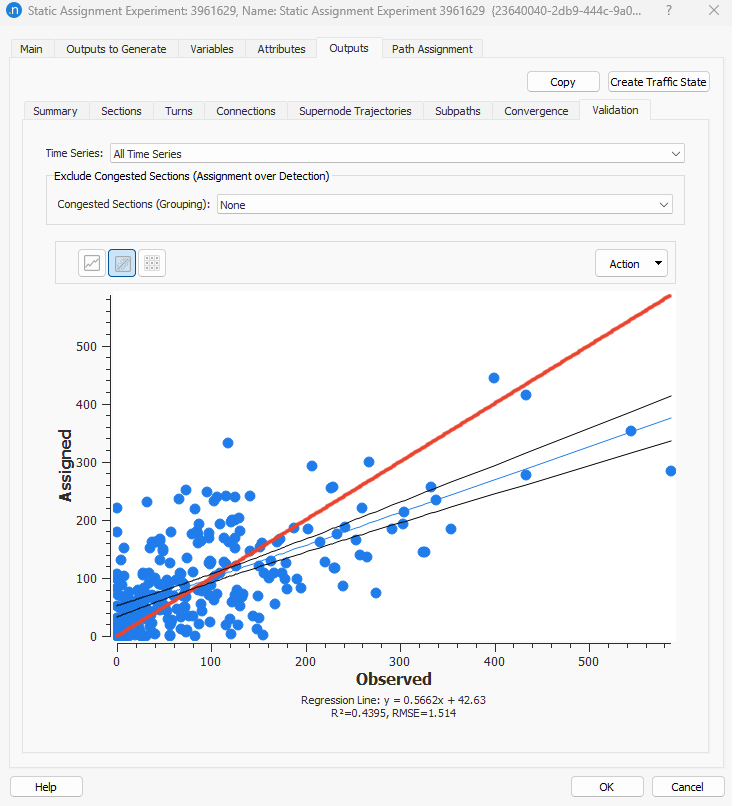
Task: Open the Subpaths tab
Action: (458, 111)
